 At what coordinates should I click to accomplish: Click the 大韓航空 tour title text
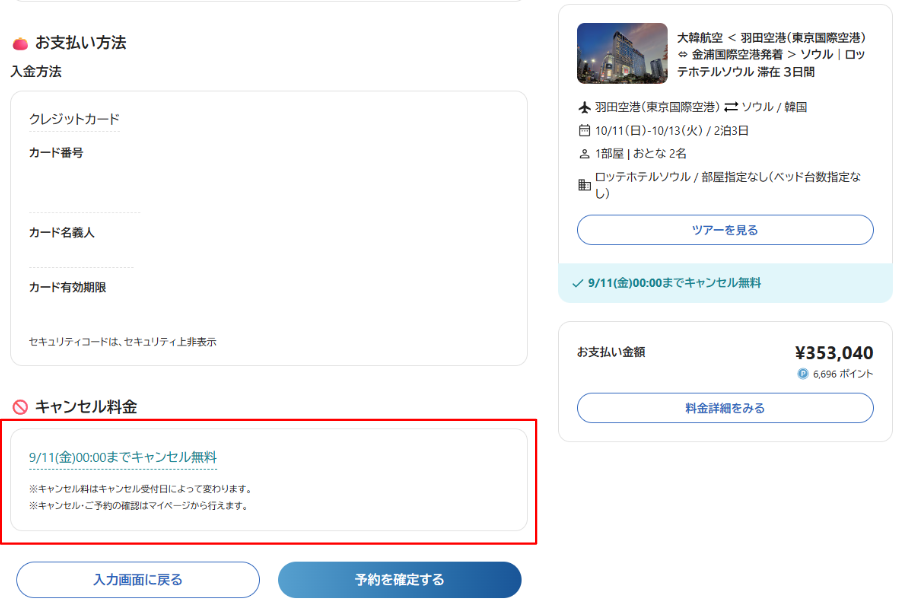(771, 55)
